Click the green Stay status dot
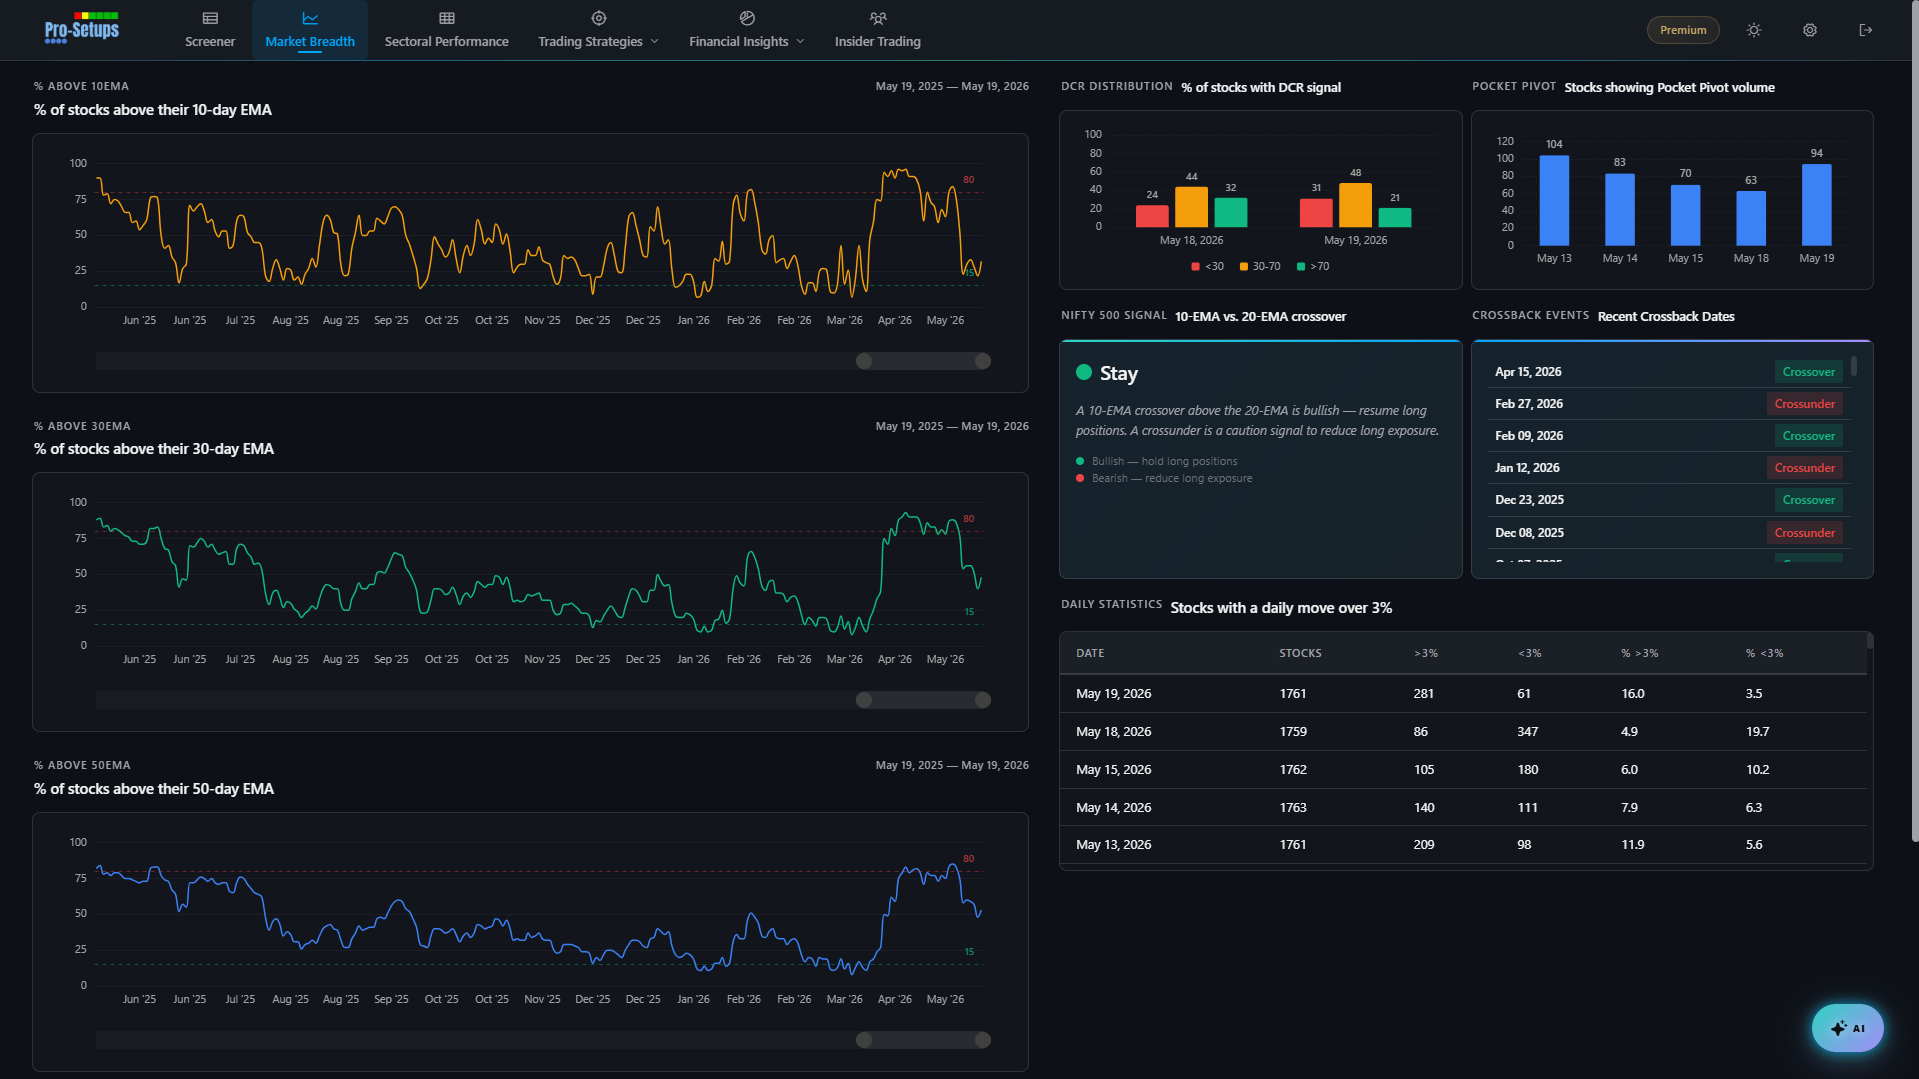This screenshot has width=1919, height=1079. click(1083, 373)
